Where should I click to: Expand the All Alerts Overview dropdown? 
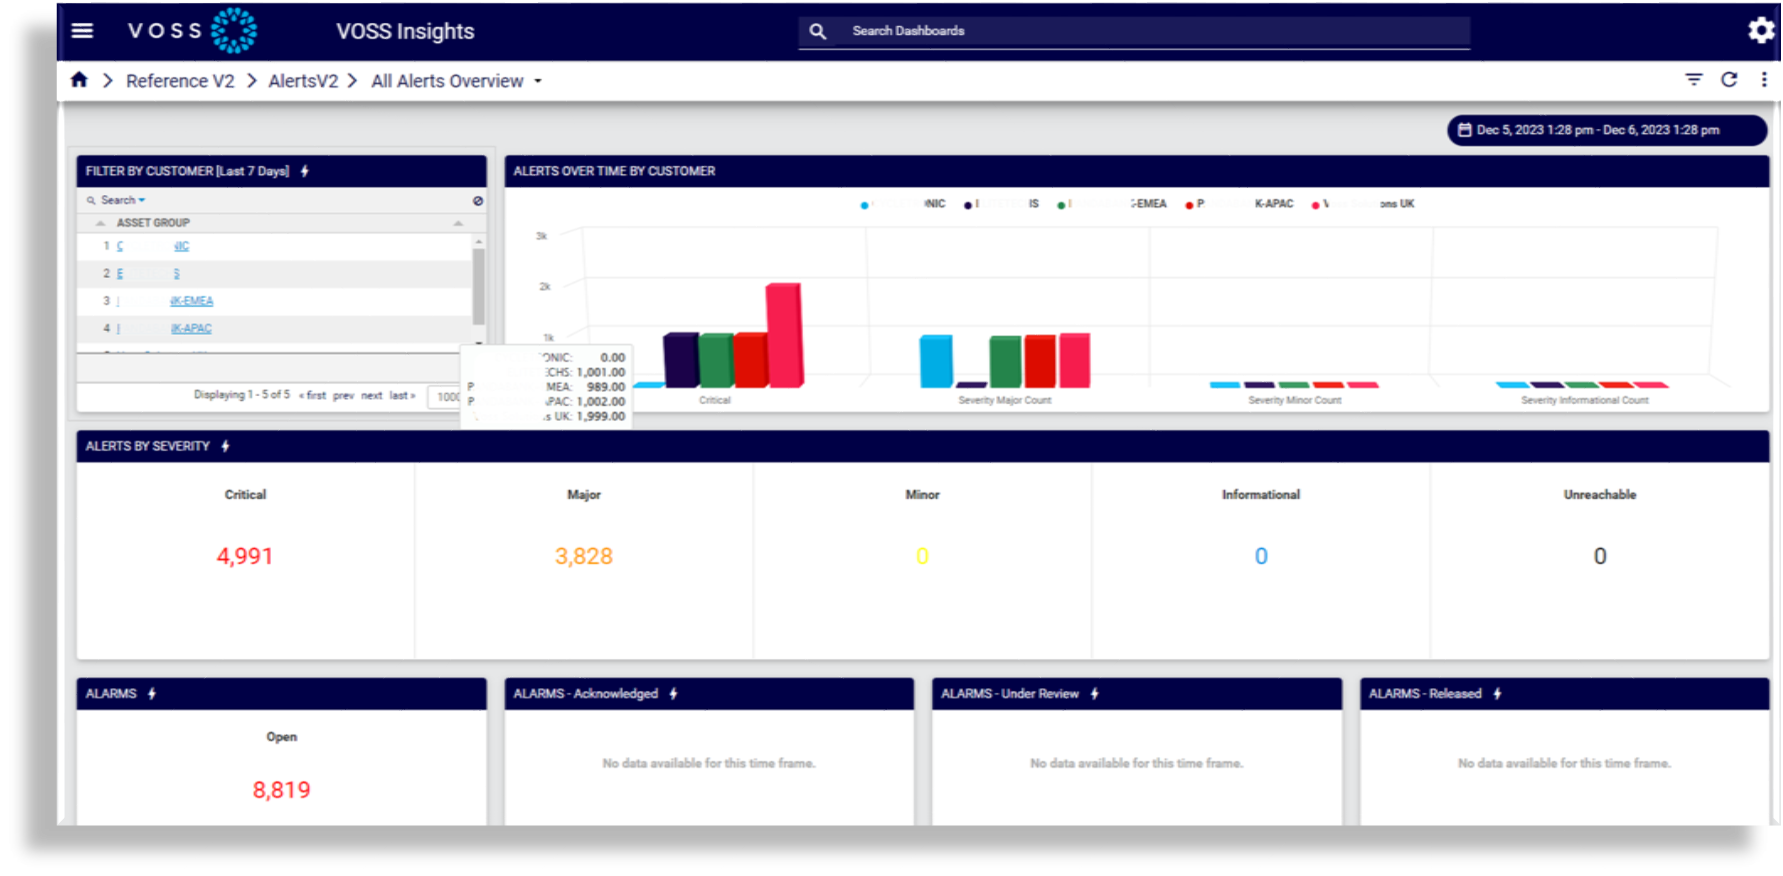point(456,81)
